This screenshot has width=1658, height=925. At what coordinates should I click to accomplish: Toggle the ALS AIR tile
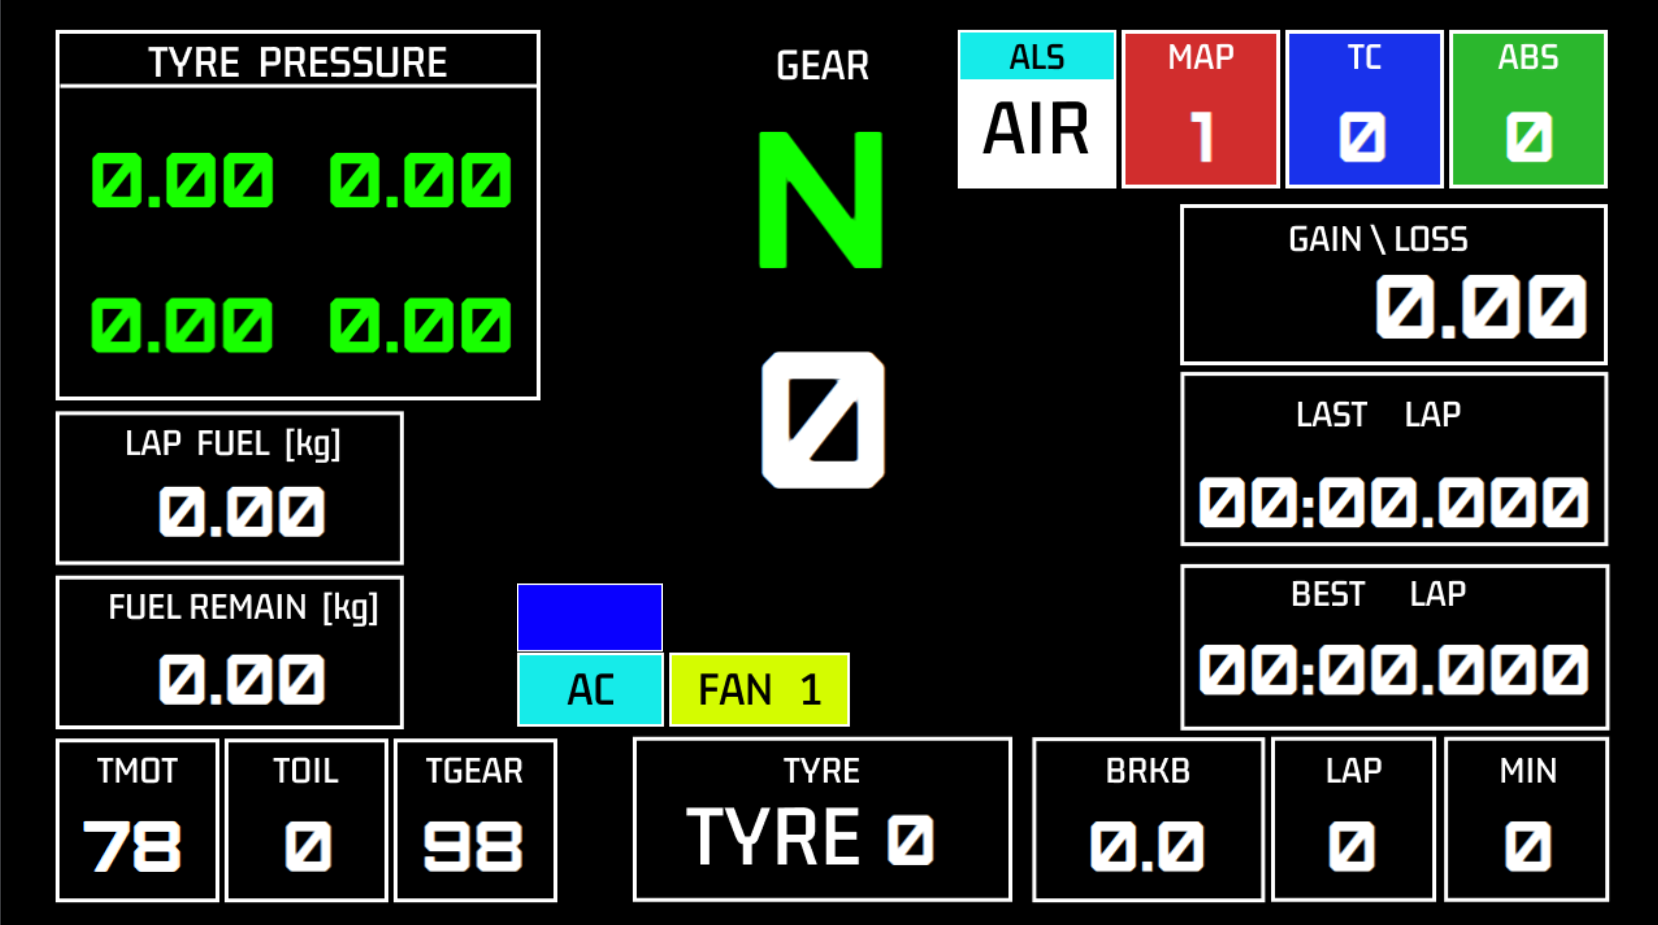click(x=1036, y=110)
